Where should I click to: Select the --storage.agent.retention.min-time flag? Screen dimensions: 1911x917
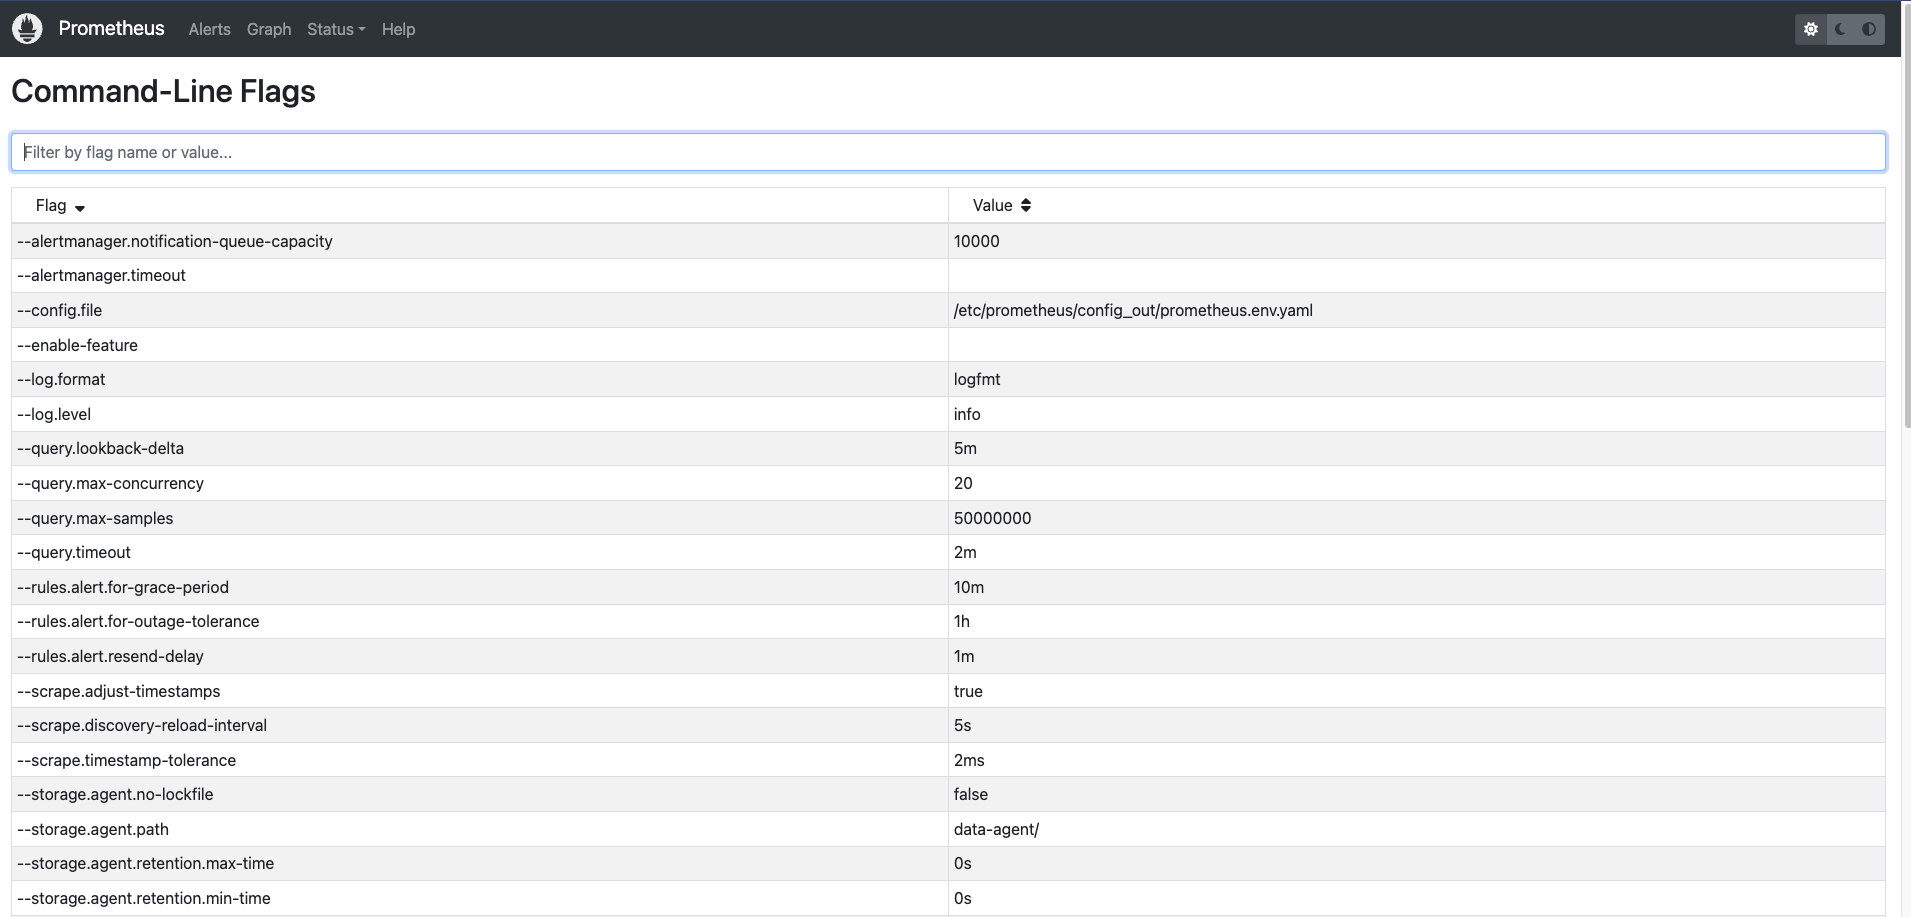point(143,898)
